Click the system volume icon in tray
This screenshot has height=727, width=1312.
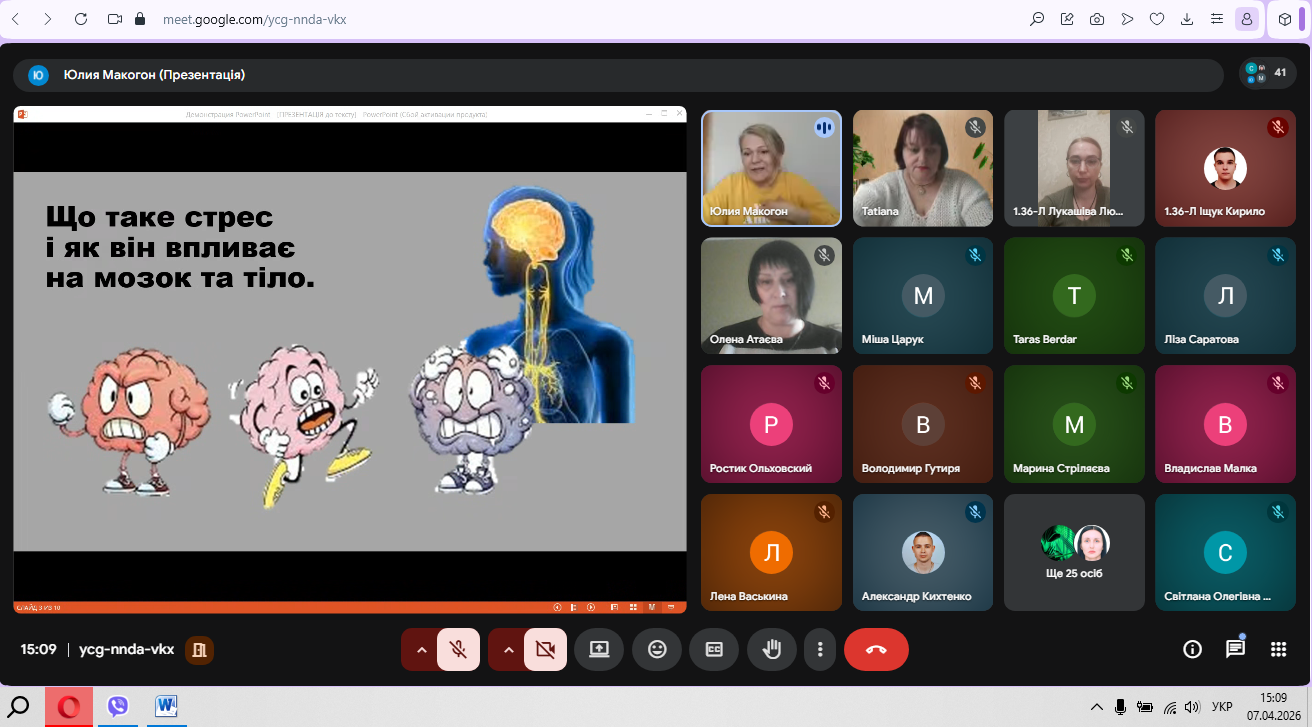(x=1191, y=707)
